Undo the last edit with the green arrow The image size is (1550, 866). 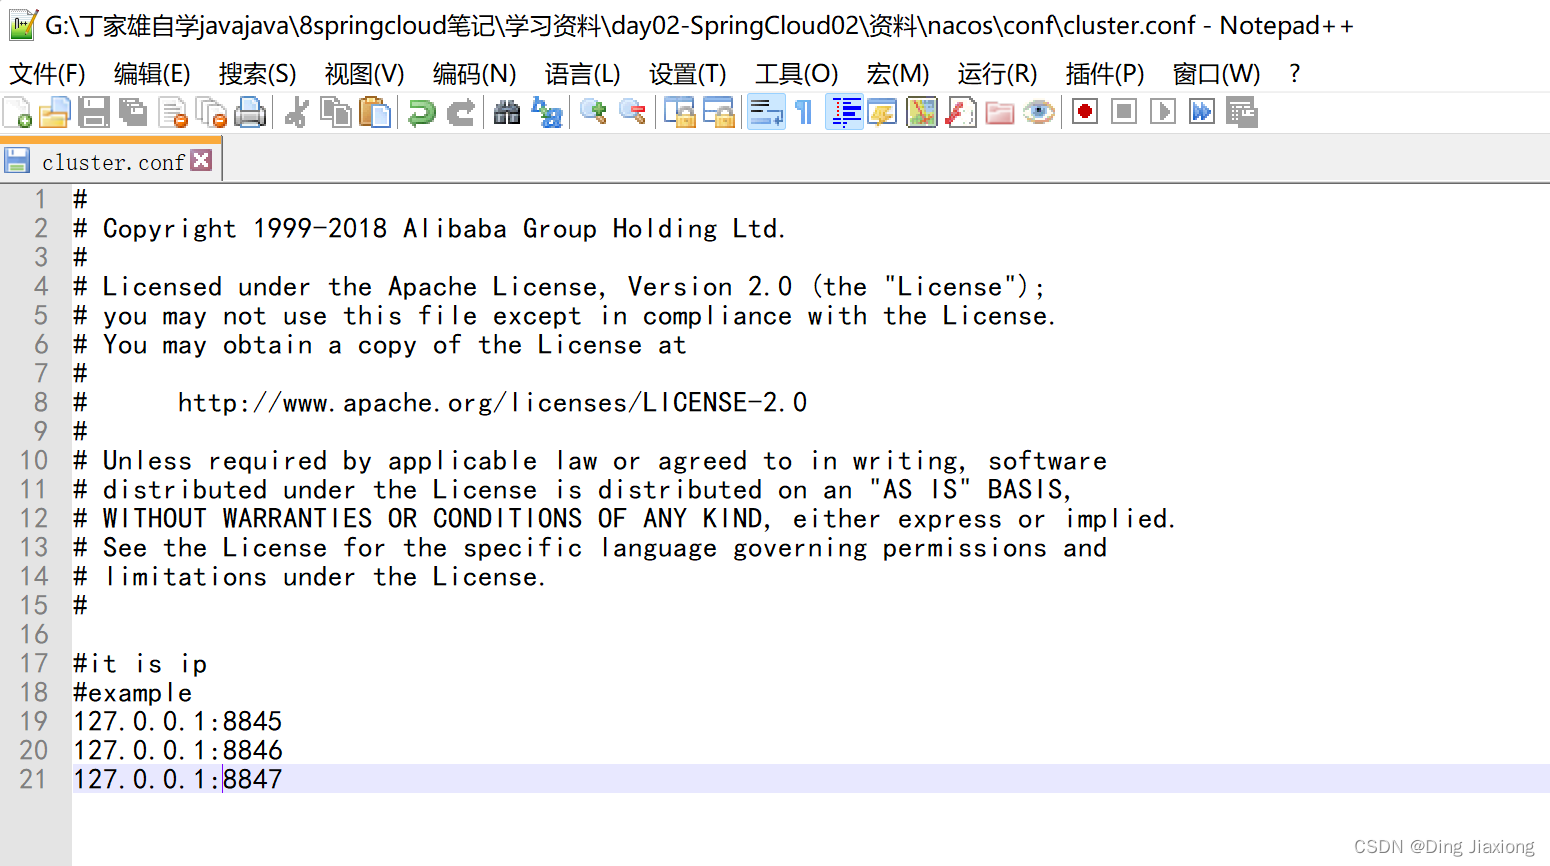coord(422,112)
